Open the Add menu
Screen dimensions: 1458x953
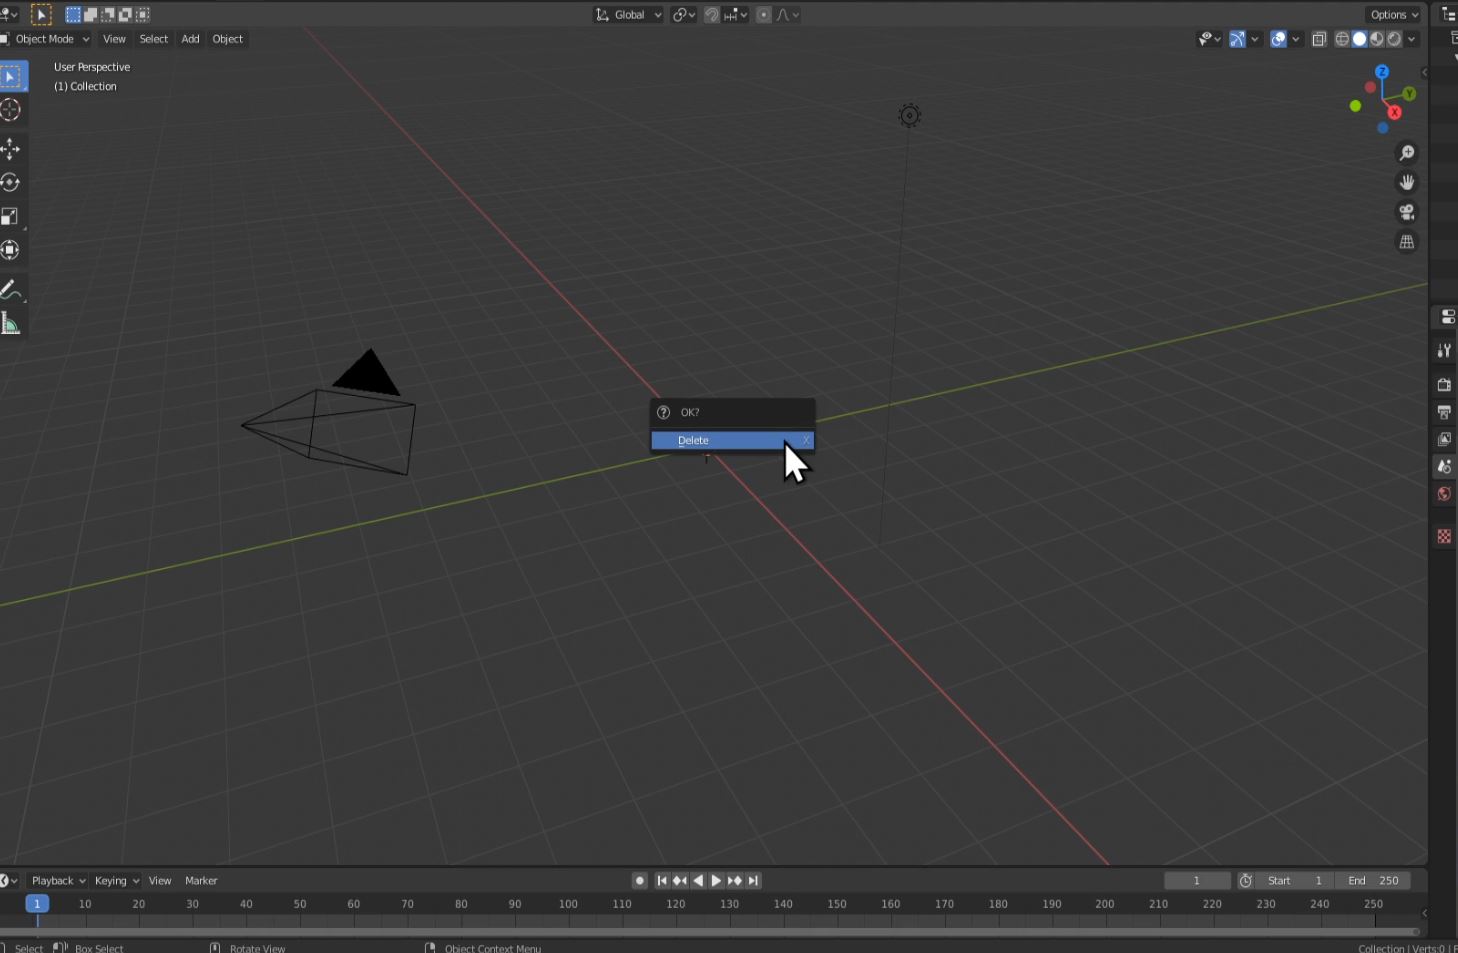tap(190, 39)
